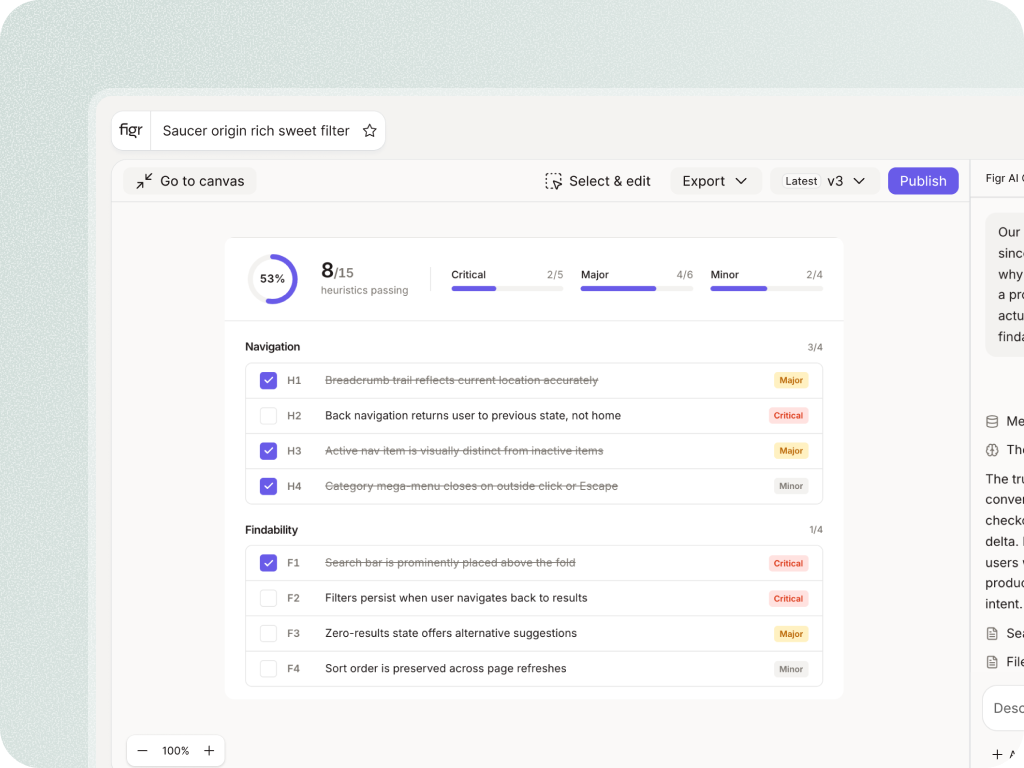Uncheck H3 Active nav item heuristic
This screenshot has width=1024, height=768.
tap(268, 451)
